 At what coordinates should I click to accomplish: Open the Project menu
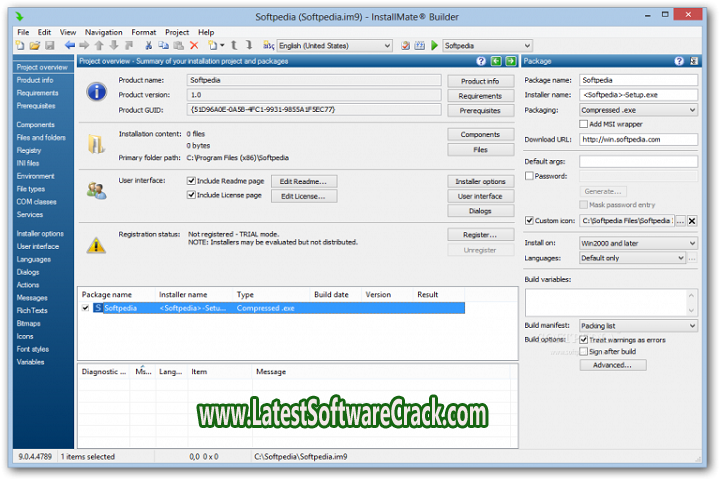pos(177,32)
